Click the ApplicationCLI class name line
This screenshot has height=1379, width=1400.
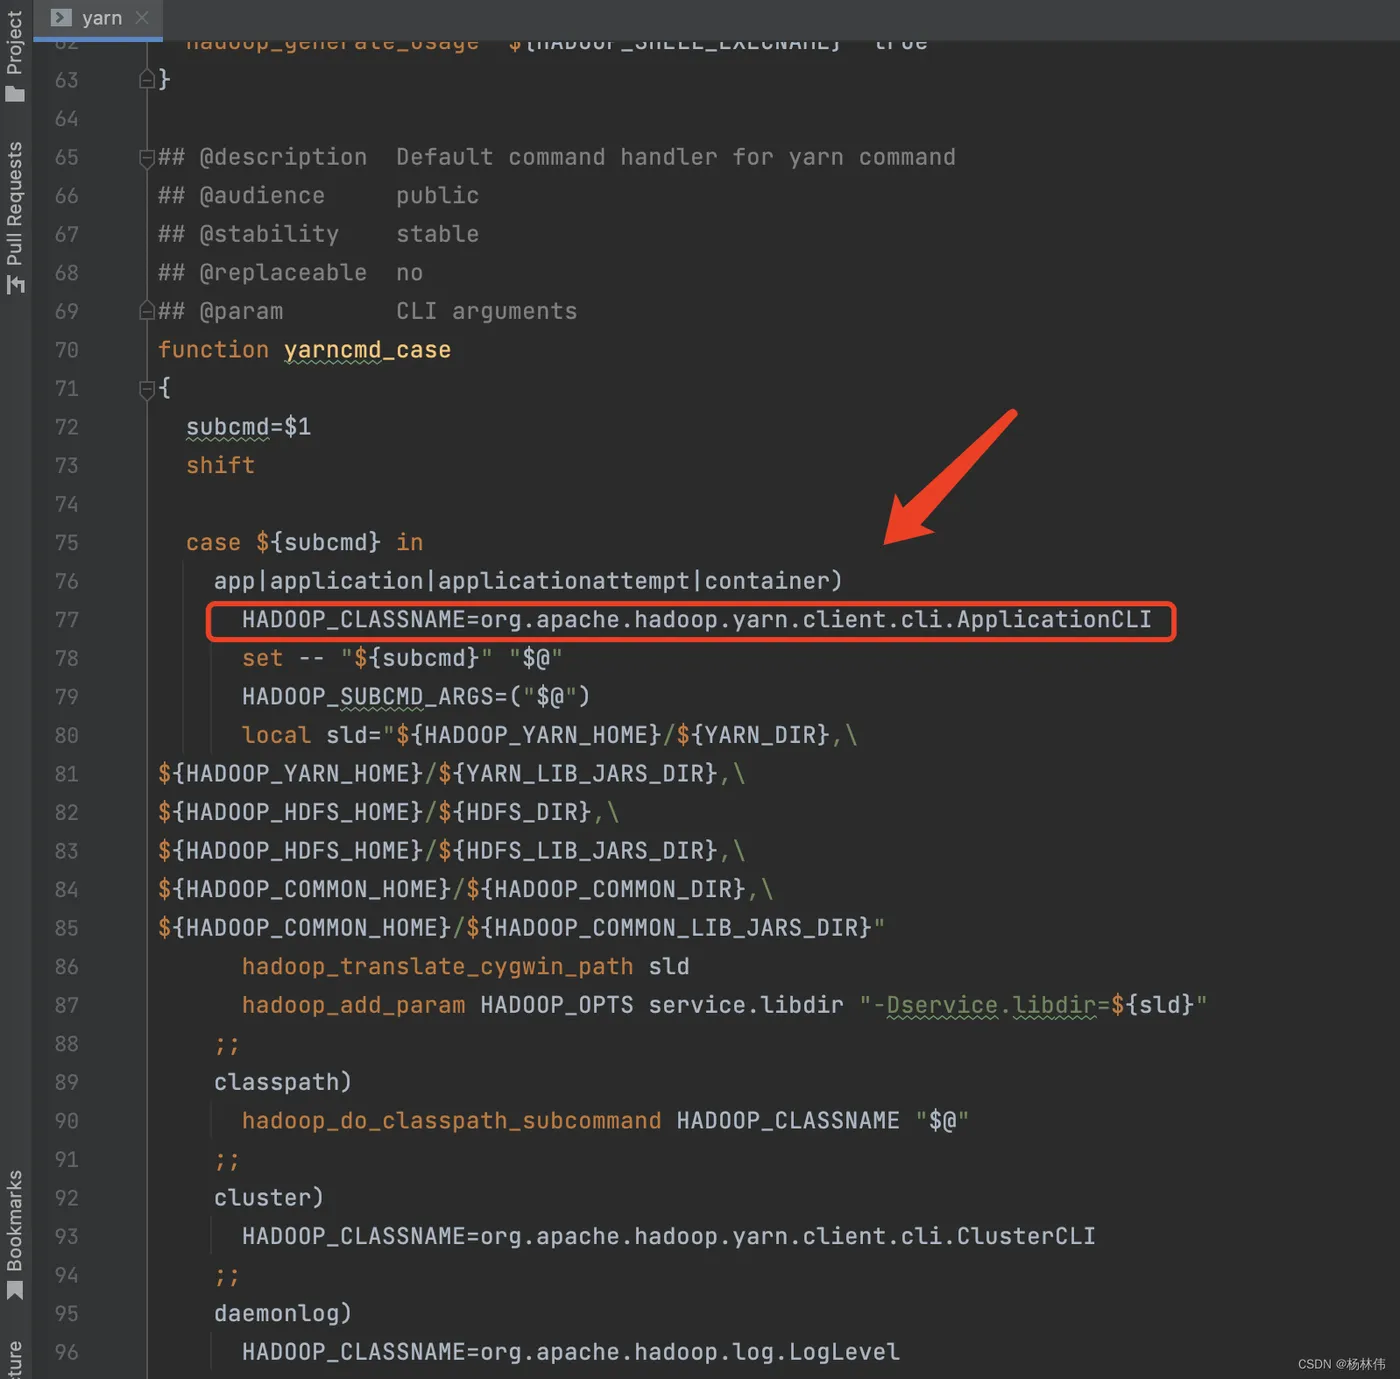696,620
